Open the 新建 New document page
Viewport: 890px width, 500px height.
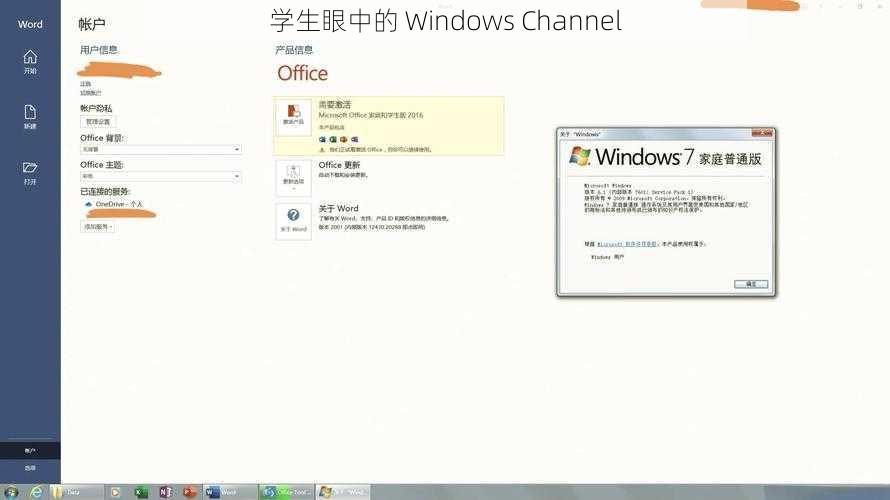pyautogui.click(x=30, y=117)
